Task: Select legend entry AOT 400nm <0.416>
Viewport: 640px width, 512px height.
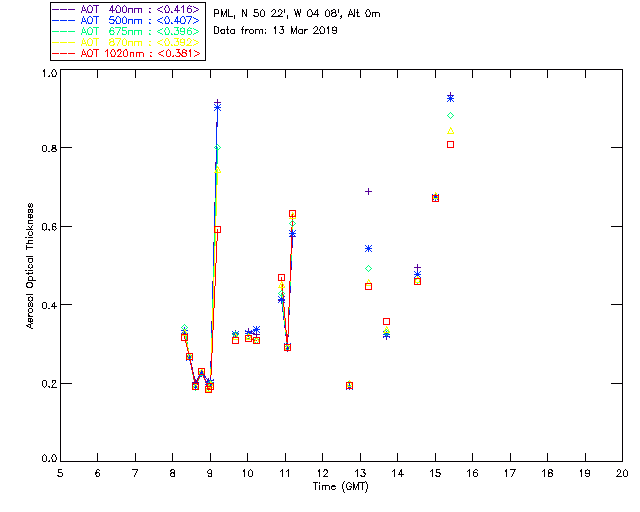Action: pyautogui.click(x=127, y=9)
